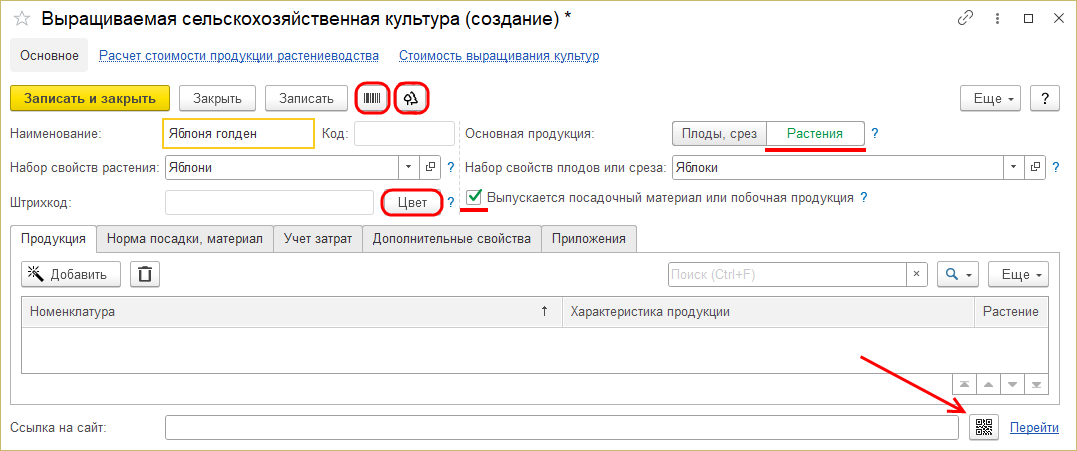The image size is (1077, 451).
Task: Click the barcode icon in the toolbar
Action: 372,98
